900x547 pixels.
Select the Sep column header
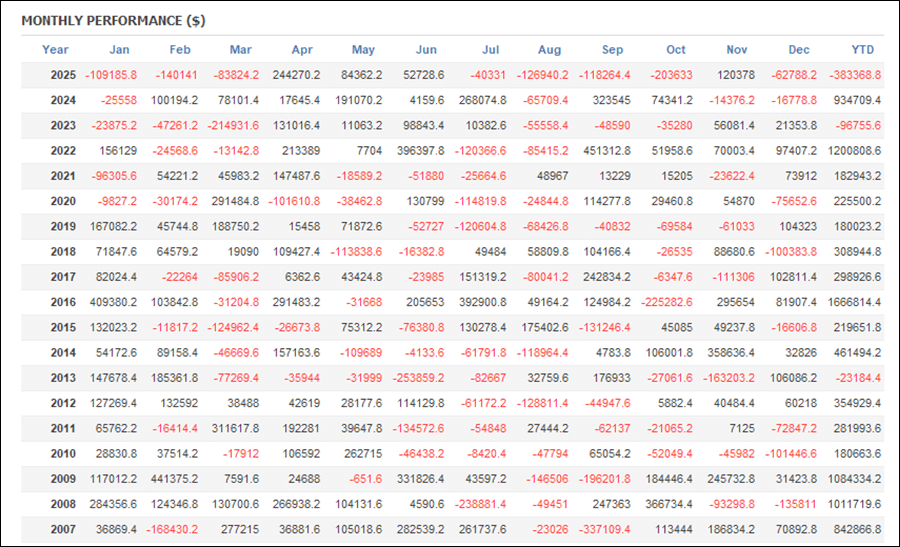point(612,50)
